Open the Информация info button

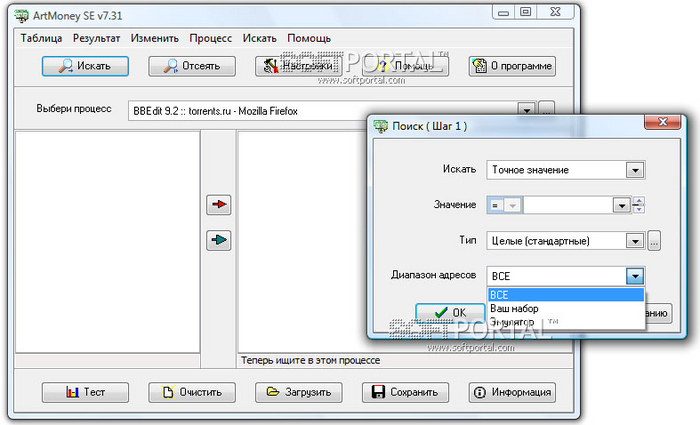[511, 392]
